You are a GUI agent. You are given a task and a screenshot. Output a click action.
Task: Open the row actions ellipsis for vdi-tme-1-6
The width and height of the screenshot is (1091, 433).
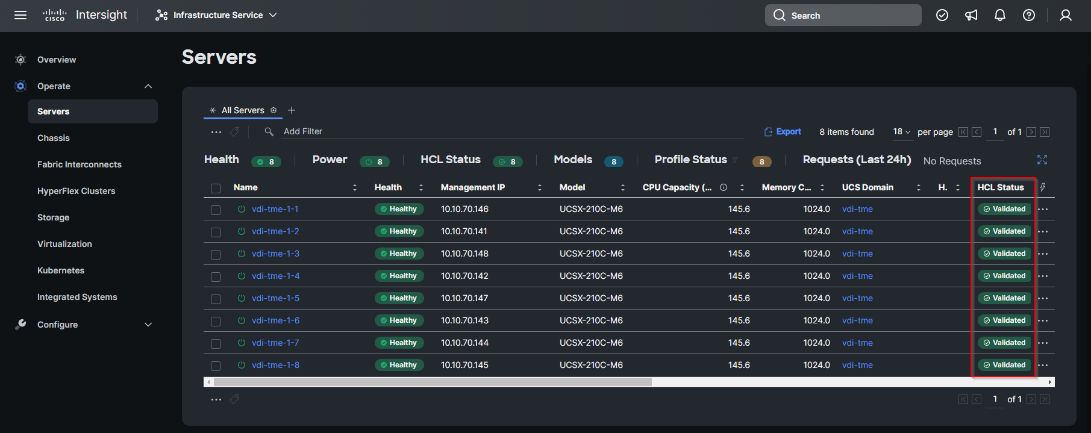(1042, 320)
